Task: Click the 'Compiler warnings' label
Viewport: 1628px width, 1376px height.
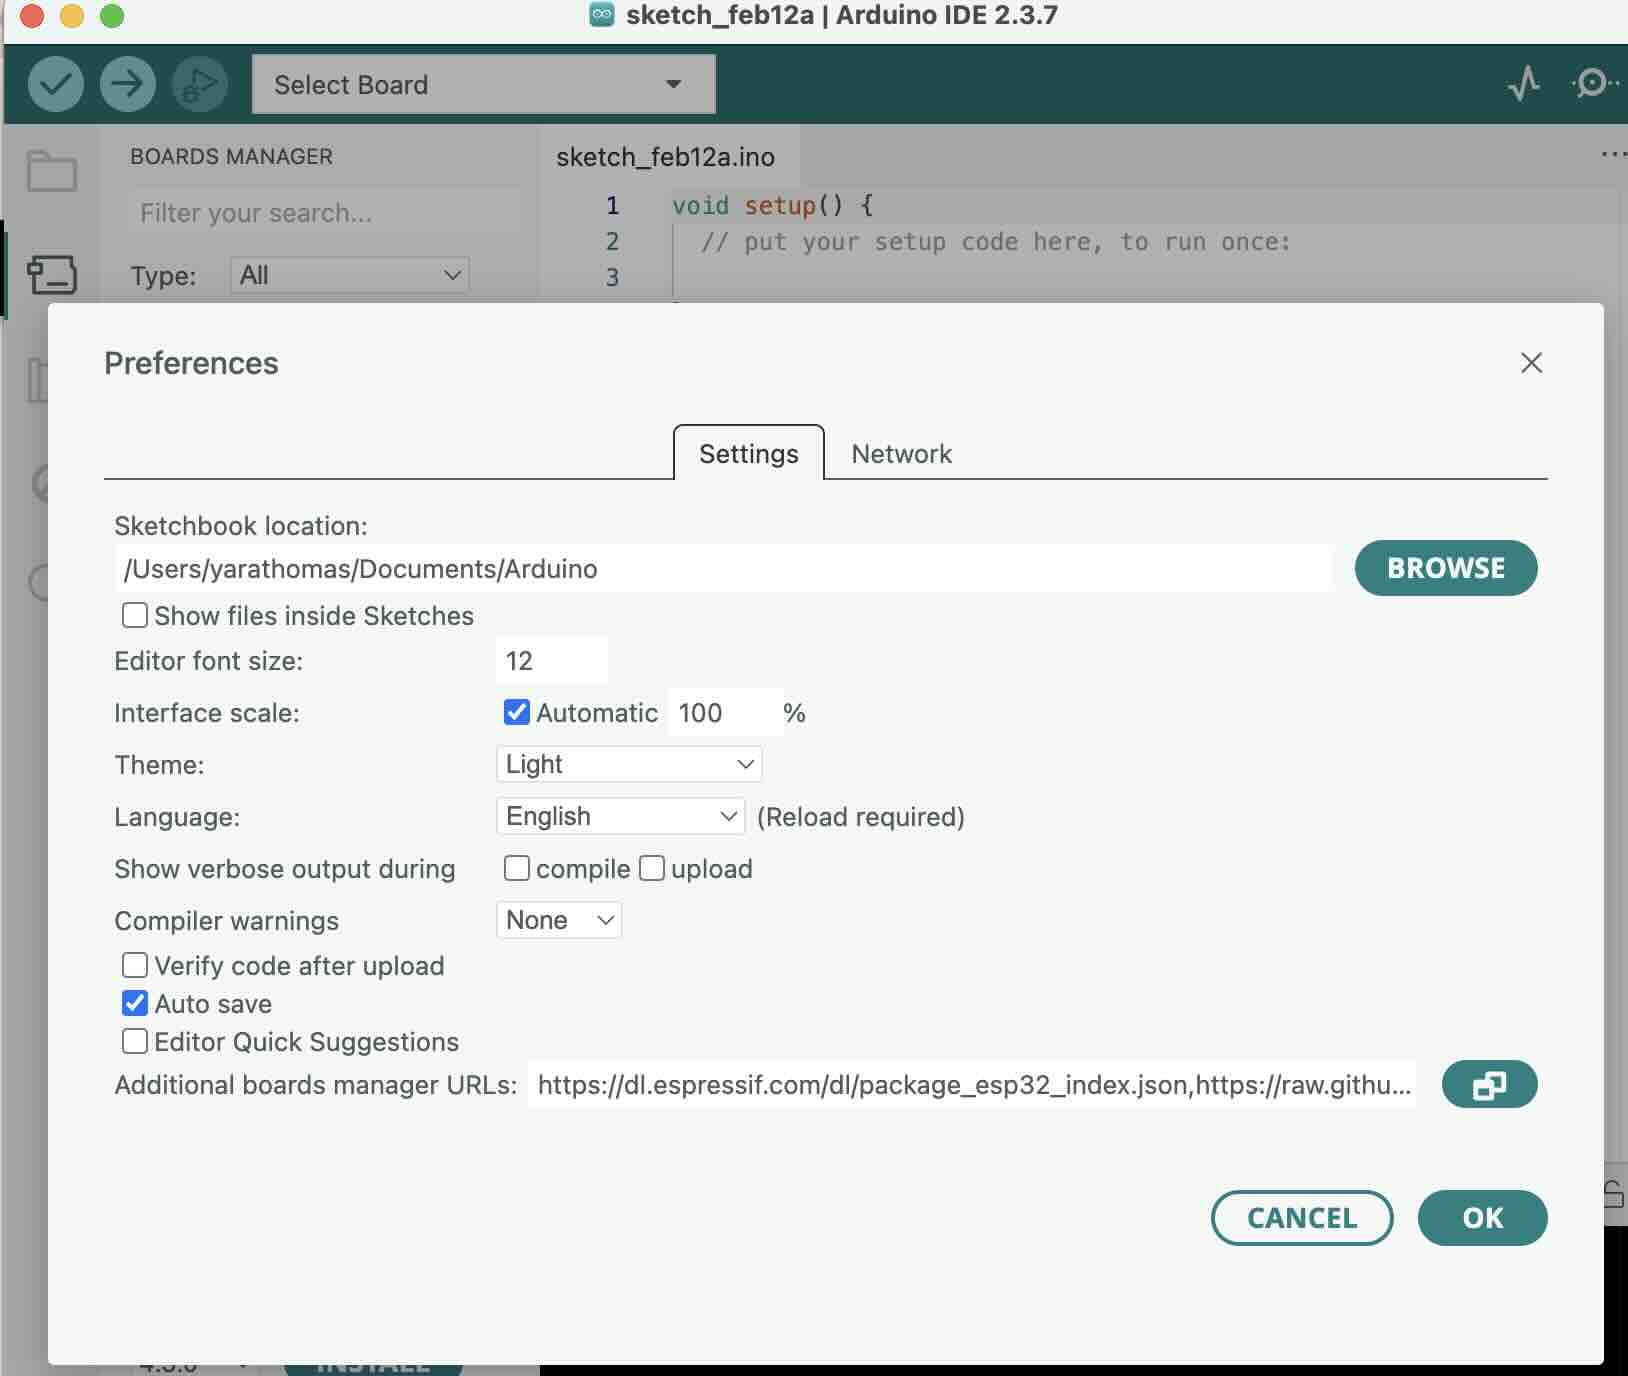Action: (227, 921)
